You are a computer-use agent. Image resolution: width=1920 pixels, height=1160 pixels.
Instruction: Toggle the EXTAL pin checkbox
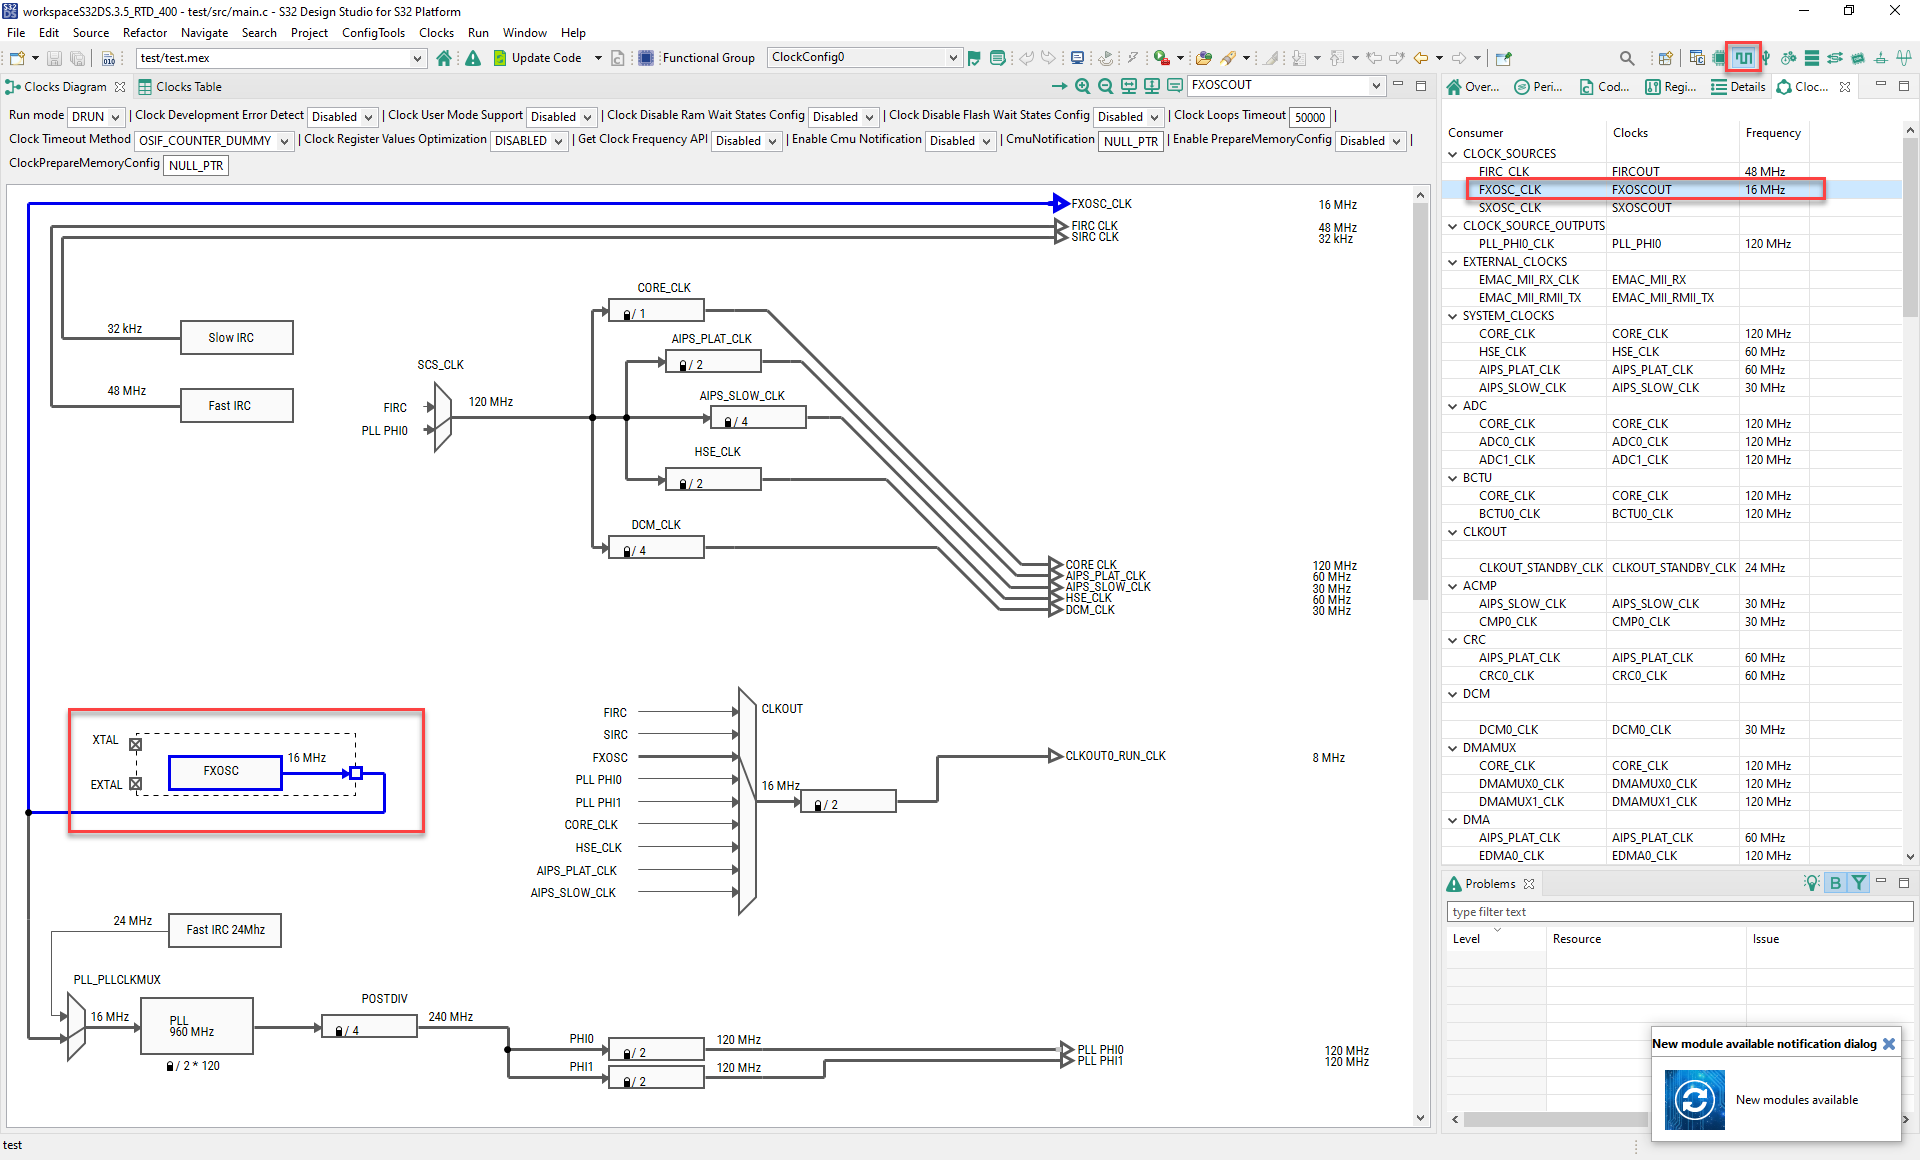(136, 784)
